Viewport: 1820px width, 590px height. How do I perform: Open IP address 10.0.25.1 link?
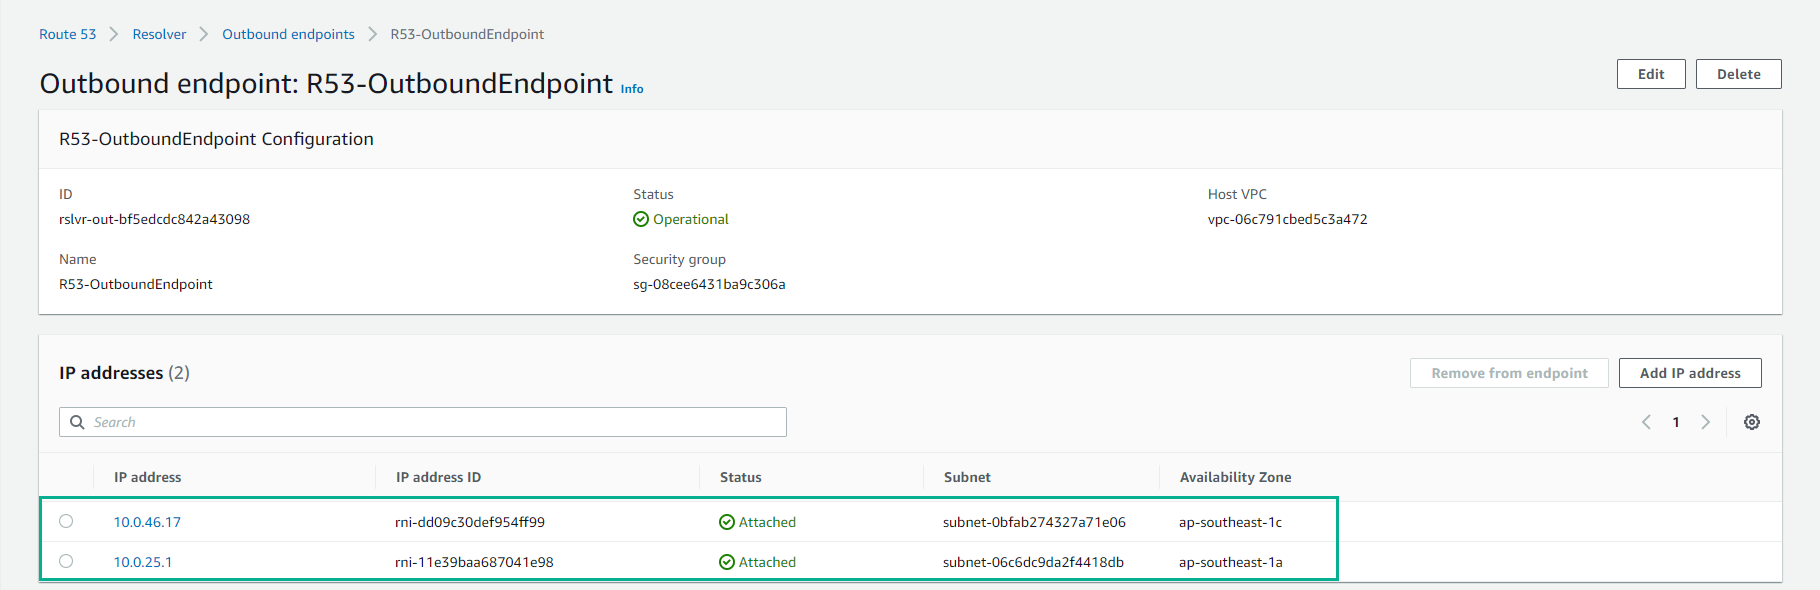[x=143, y=562]
